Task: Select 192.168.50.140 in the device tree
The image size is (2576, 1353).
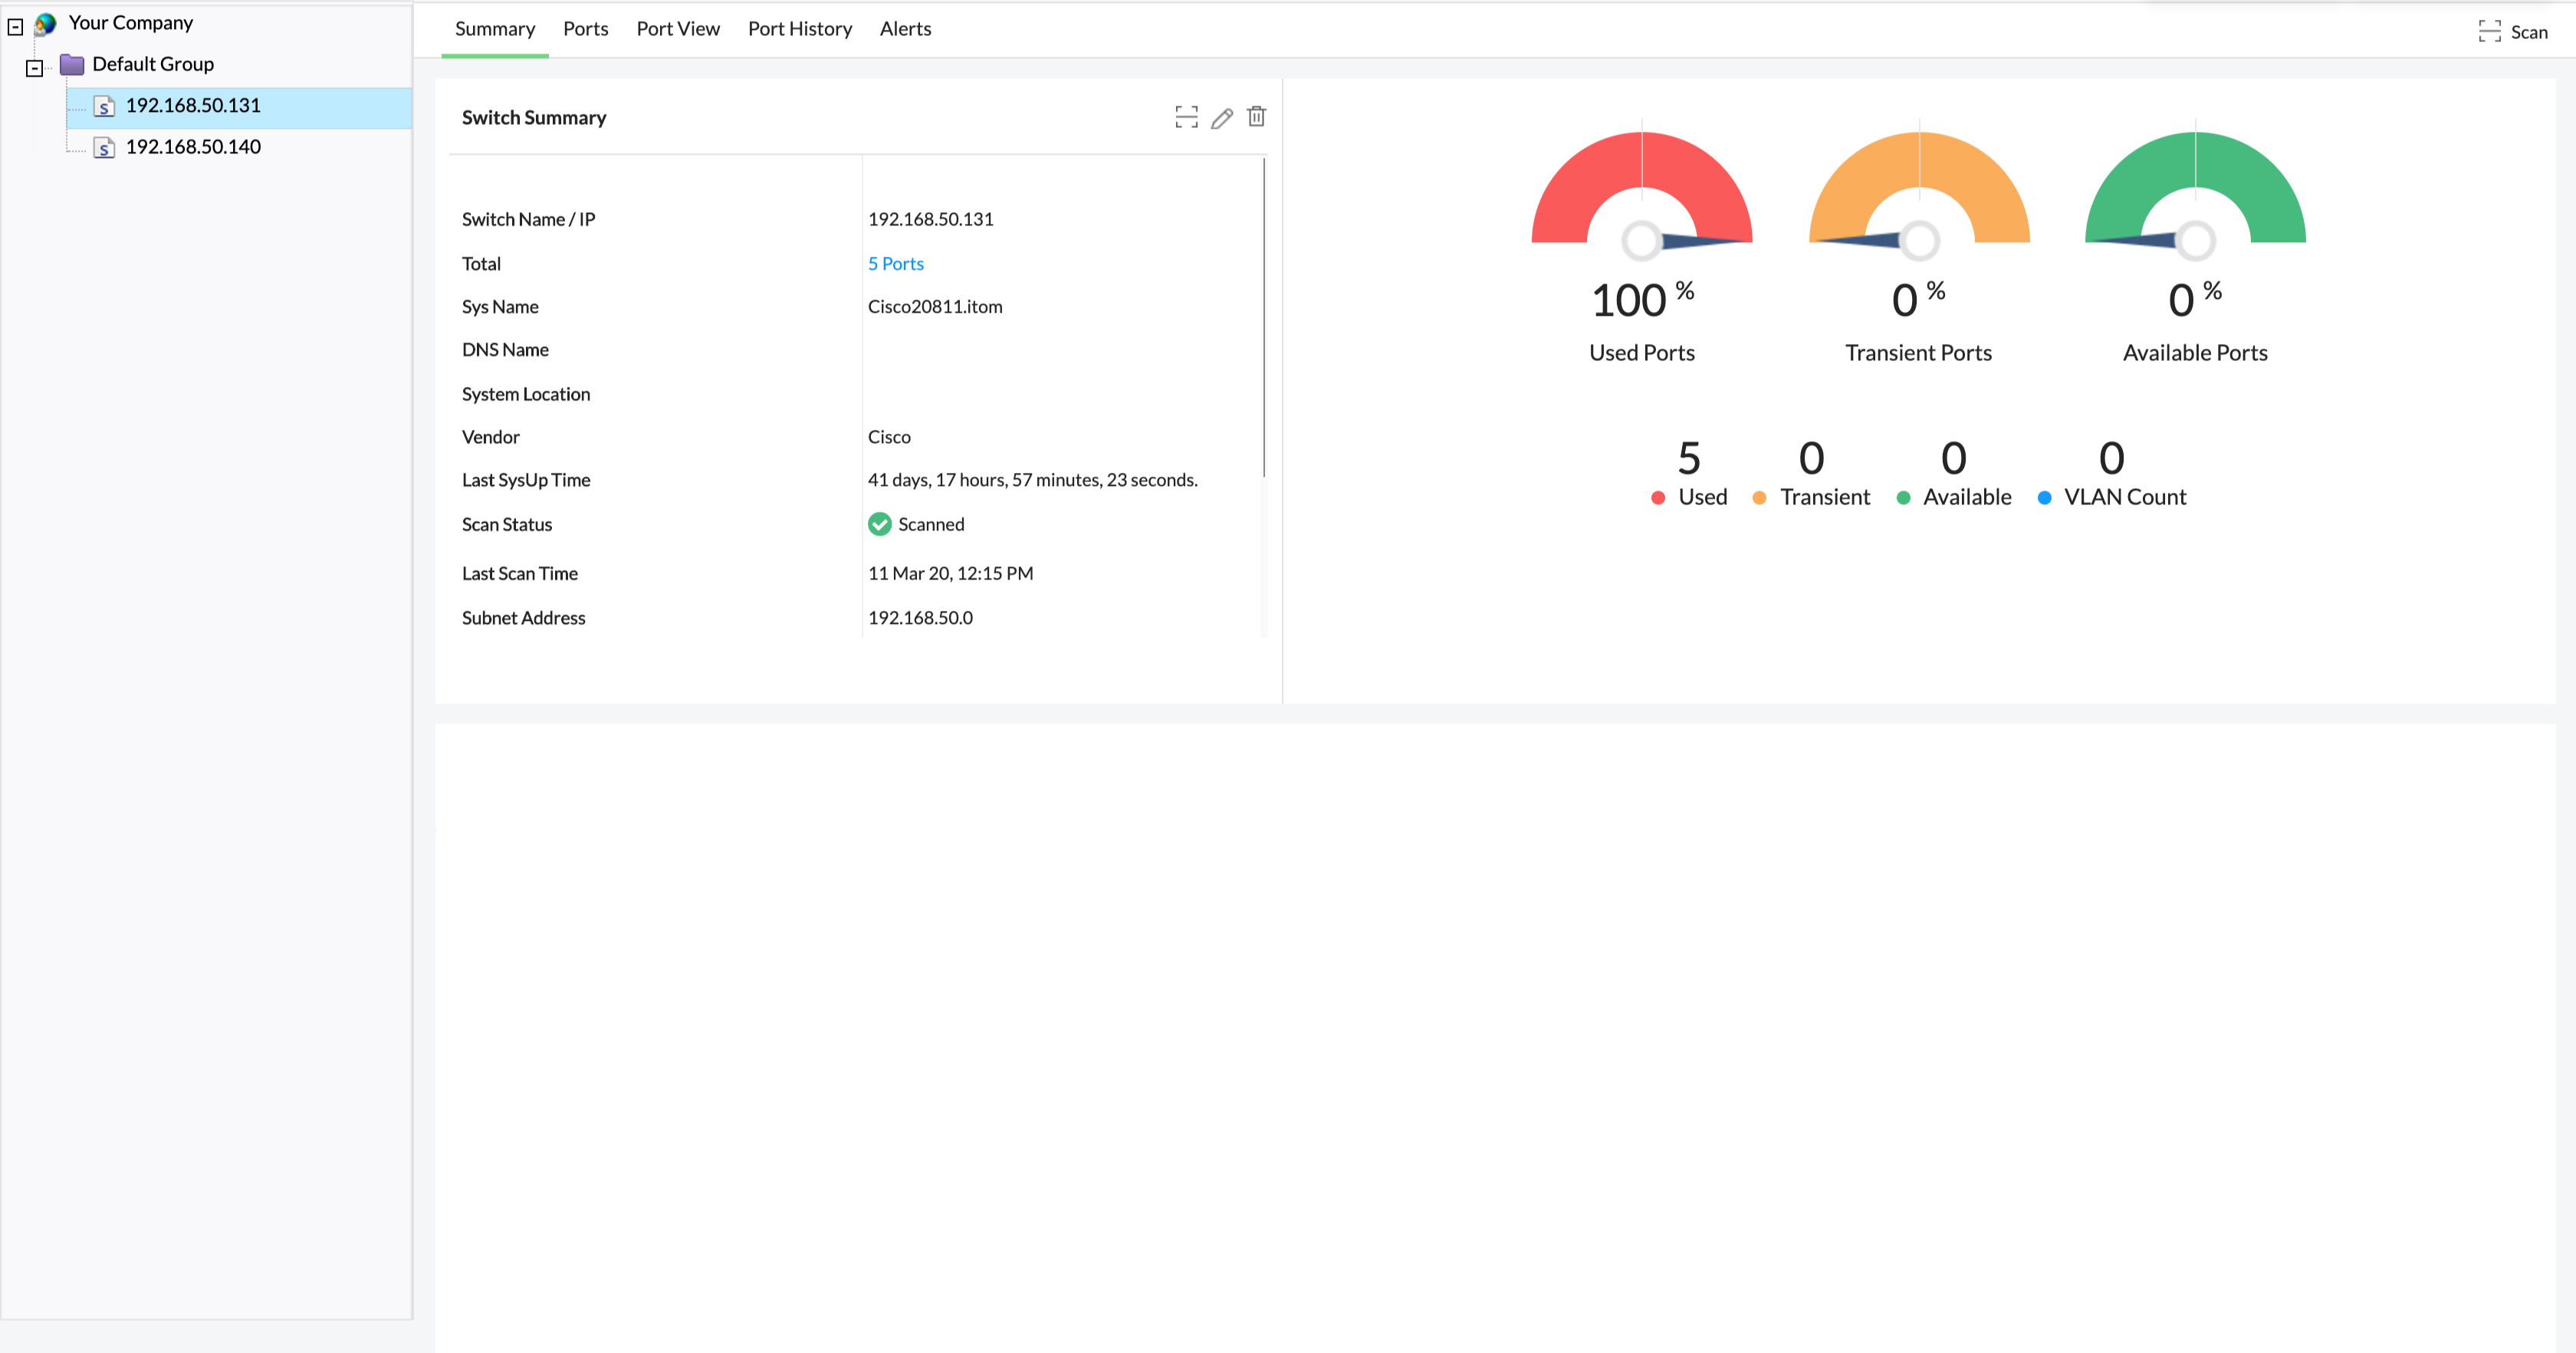Action: coord(193,147)
